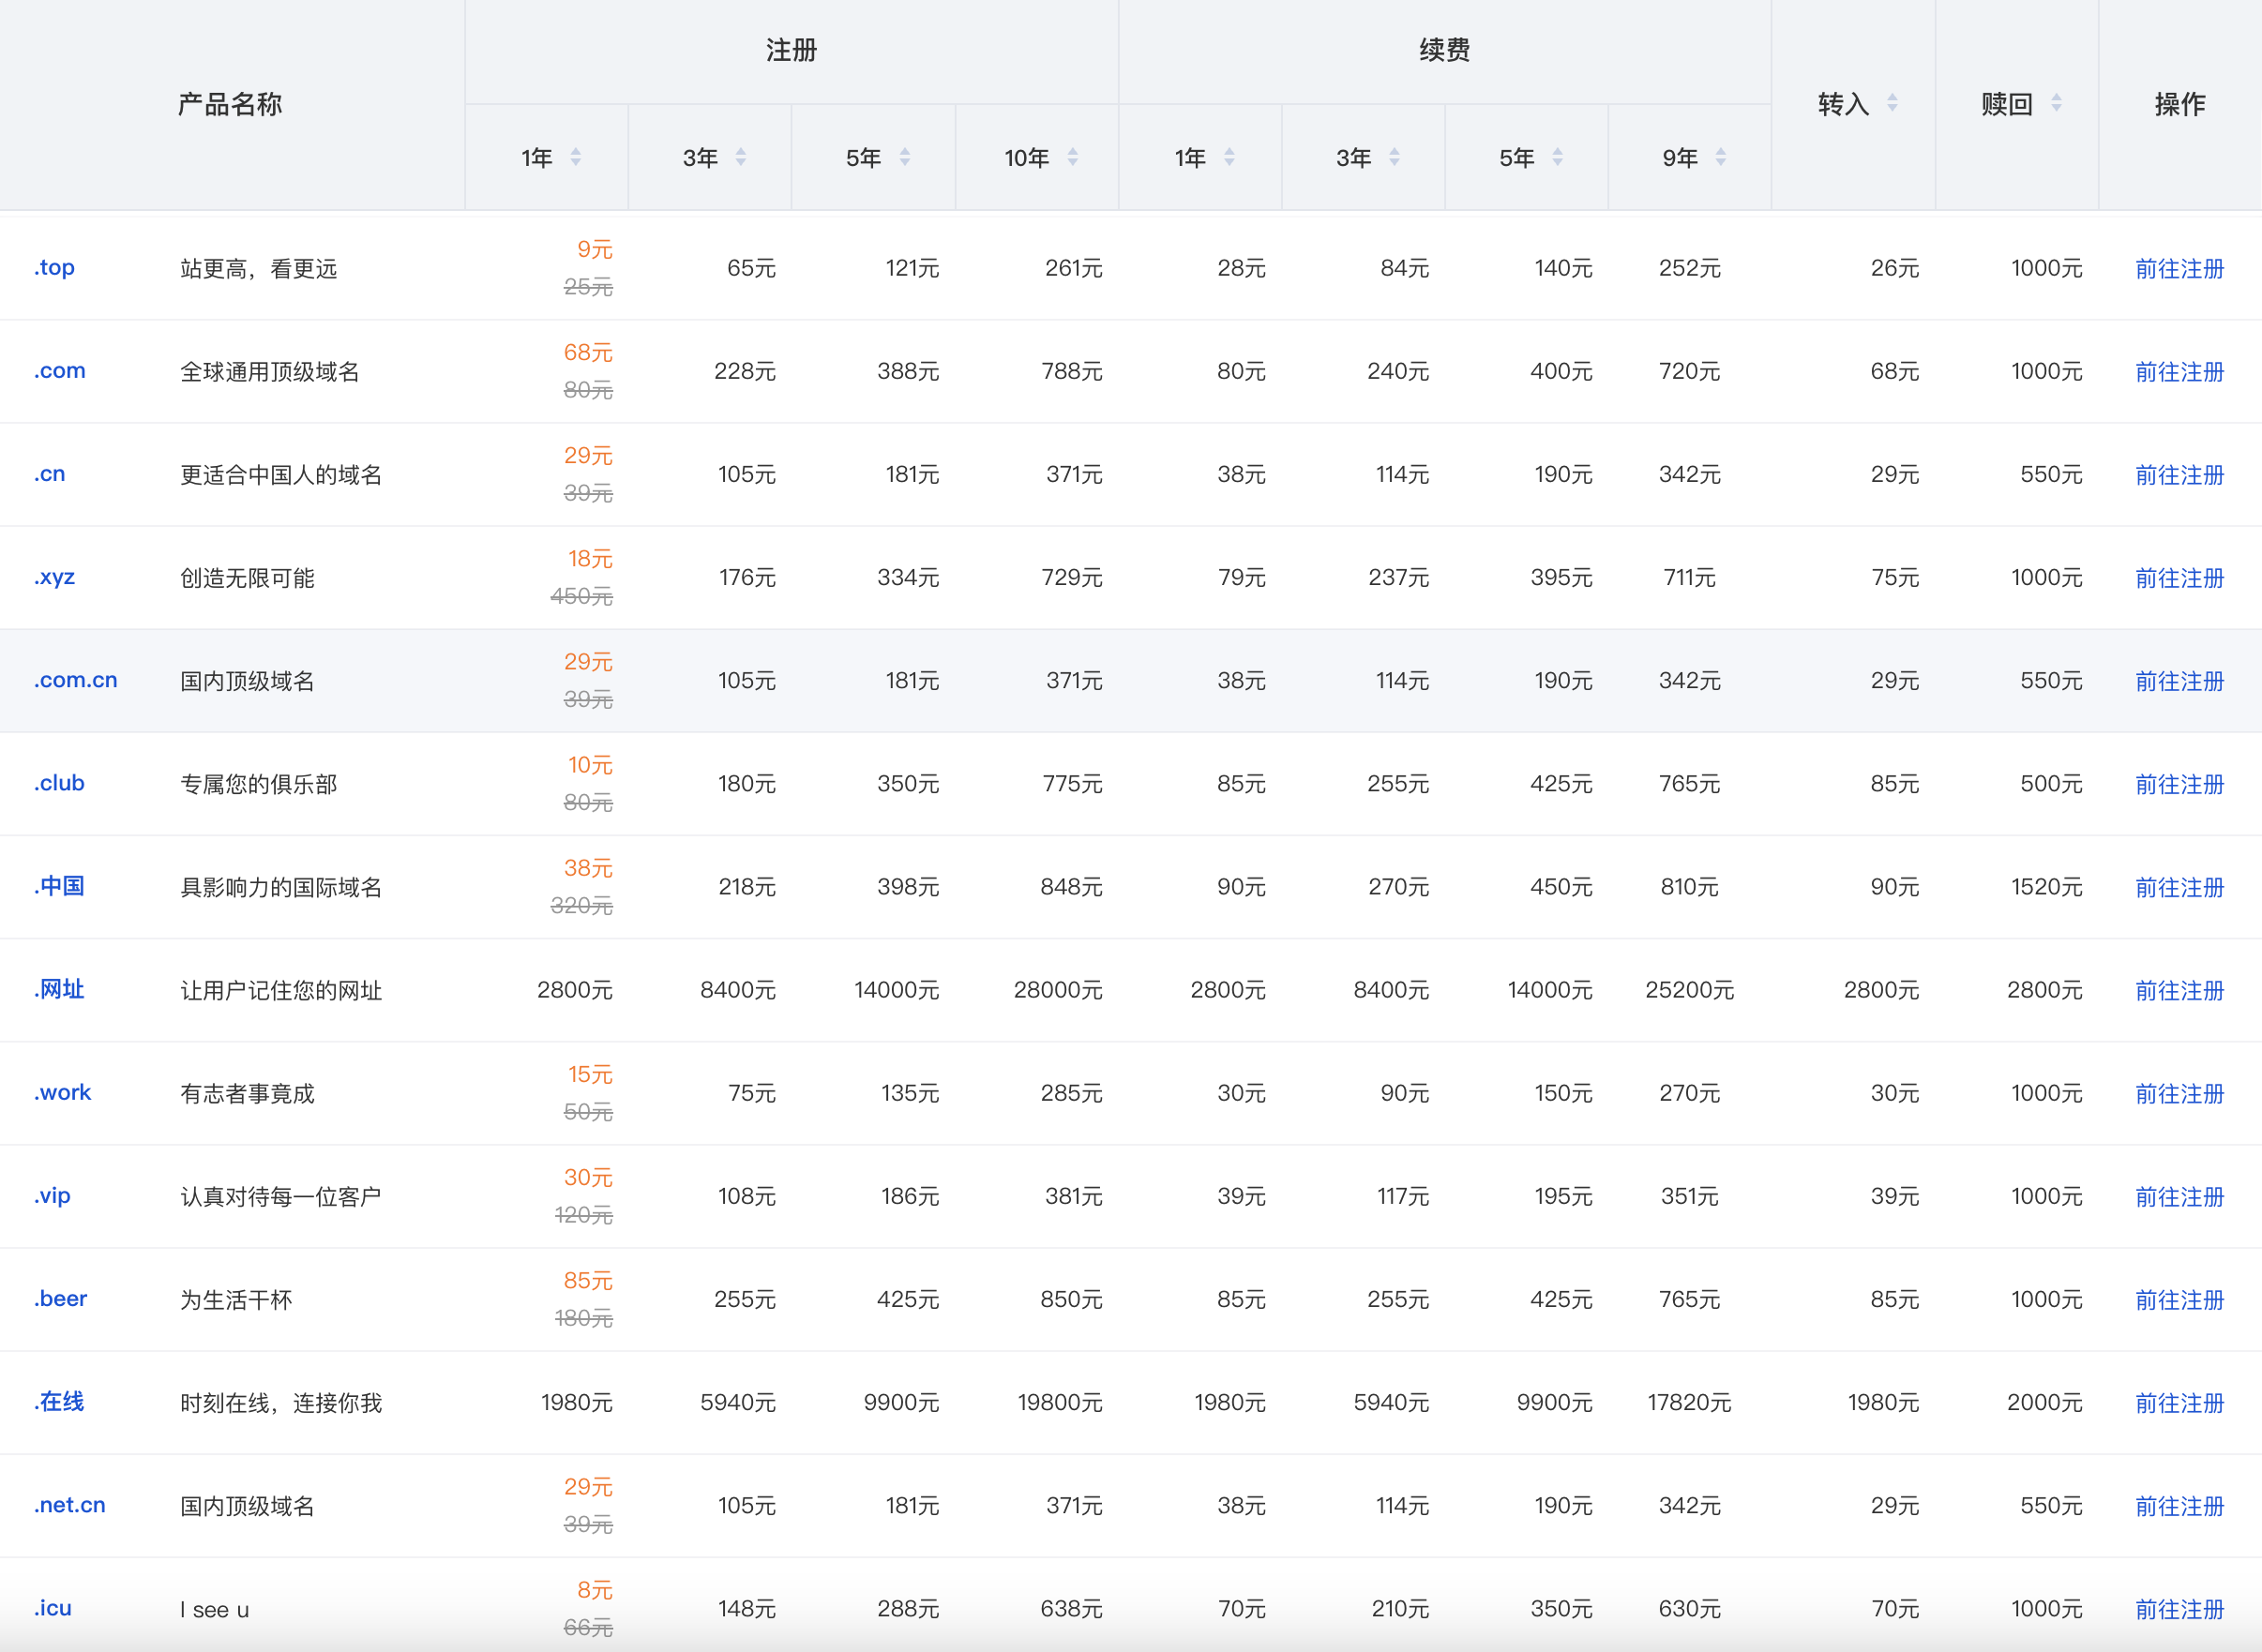Click 前往注册 for .beer row
This screenshot has width=2262, height=1652.
(2180, 1299)
